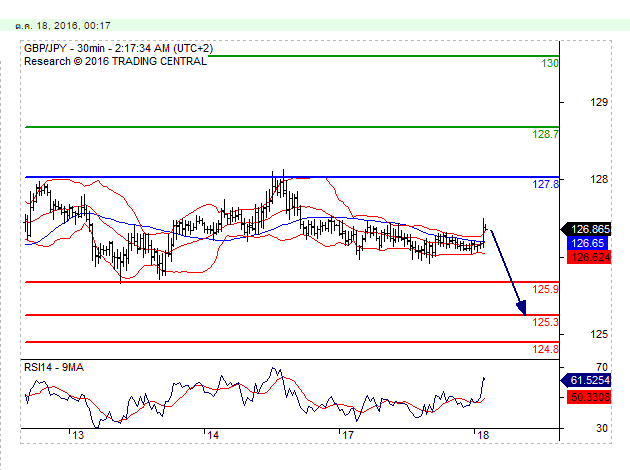Click the red 125.9 support label
The height and width of the screenshot is (470, 630).
[x=545, y=289]
